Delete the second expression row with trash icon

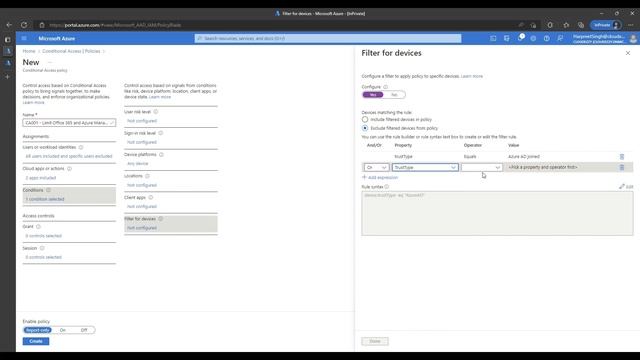point(622,167)
